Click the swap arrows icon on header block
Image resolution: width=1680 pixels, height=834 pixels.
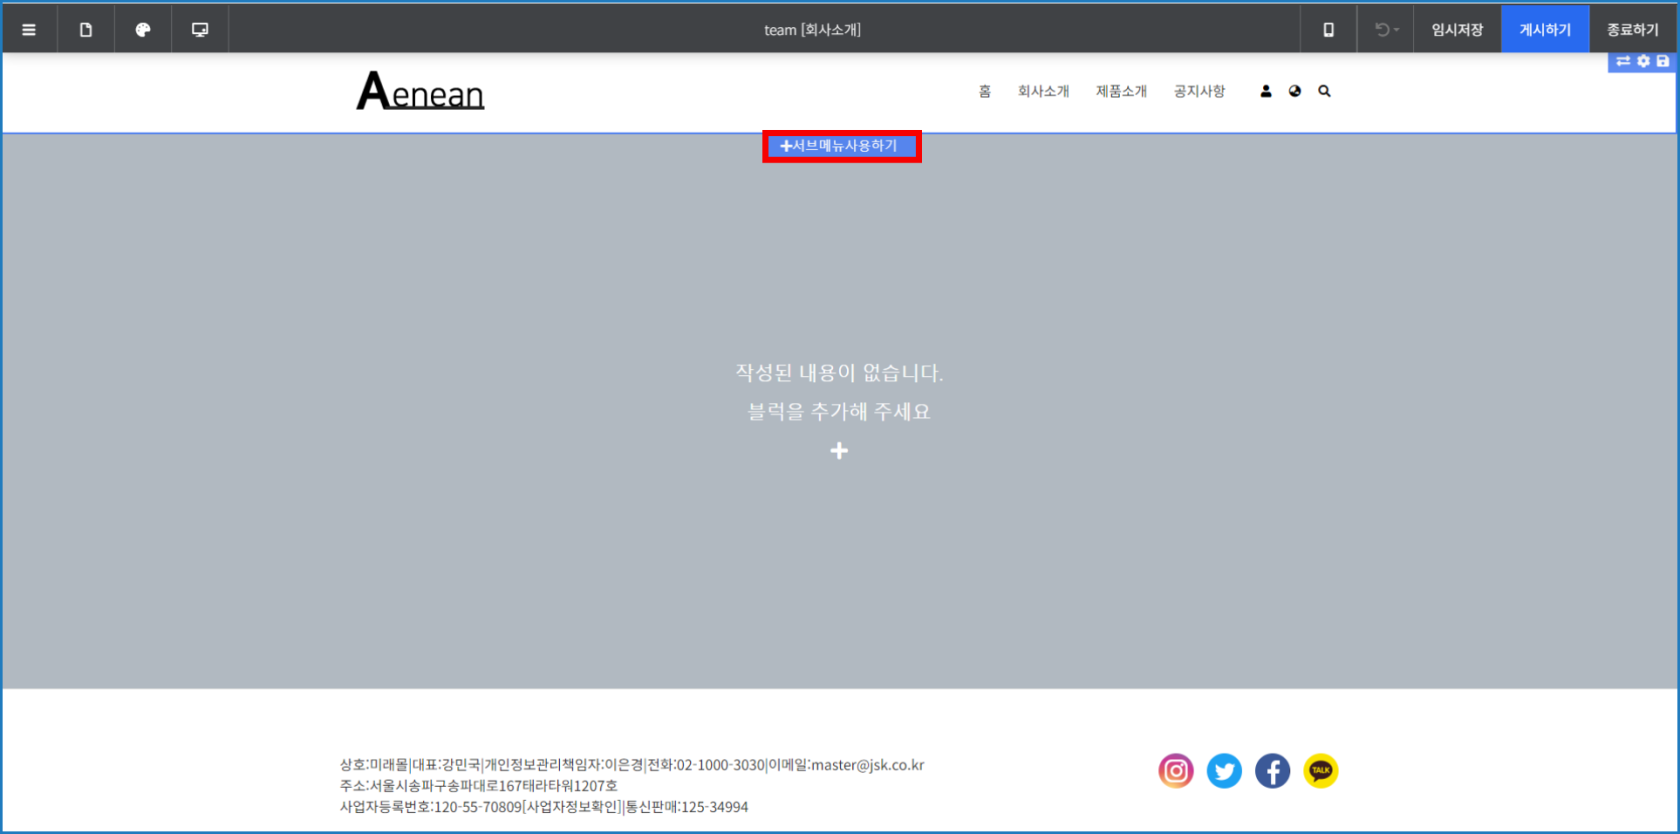[x=1623, y=62]
